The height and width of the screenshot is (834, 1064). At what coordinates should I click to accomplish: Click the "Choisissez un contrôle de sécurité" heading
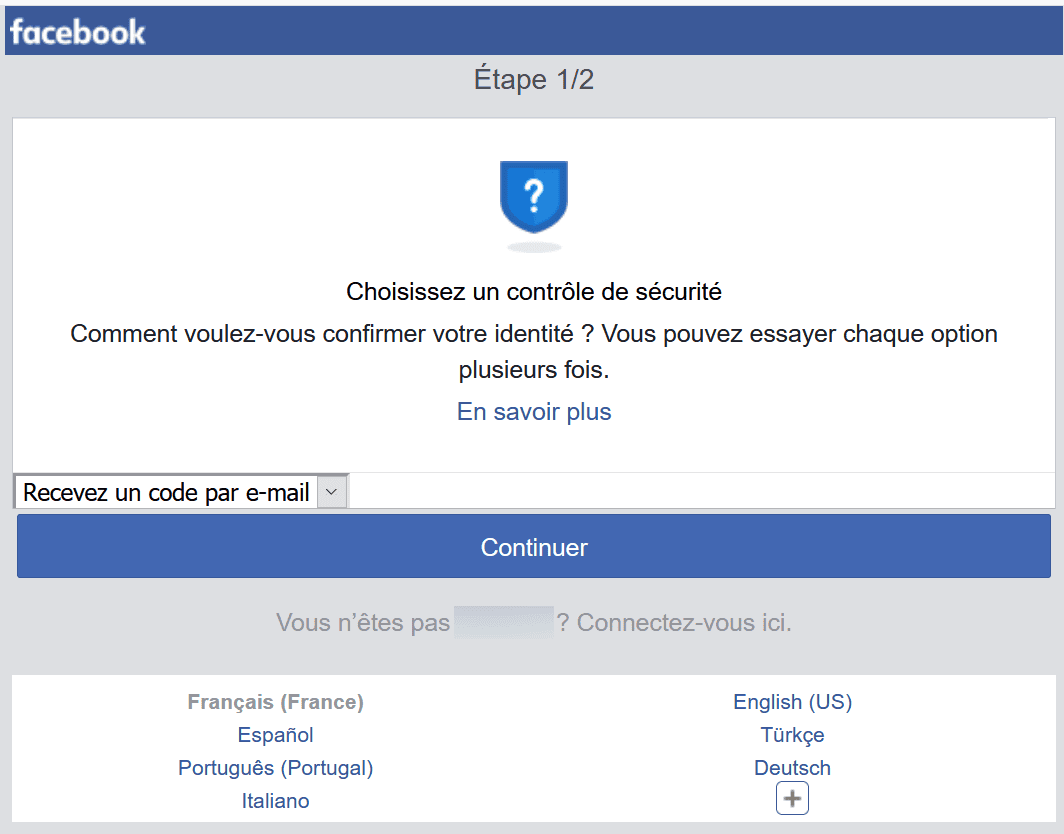tap(534, 292)
